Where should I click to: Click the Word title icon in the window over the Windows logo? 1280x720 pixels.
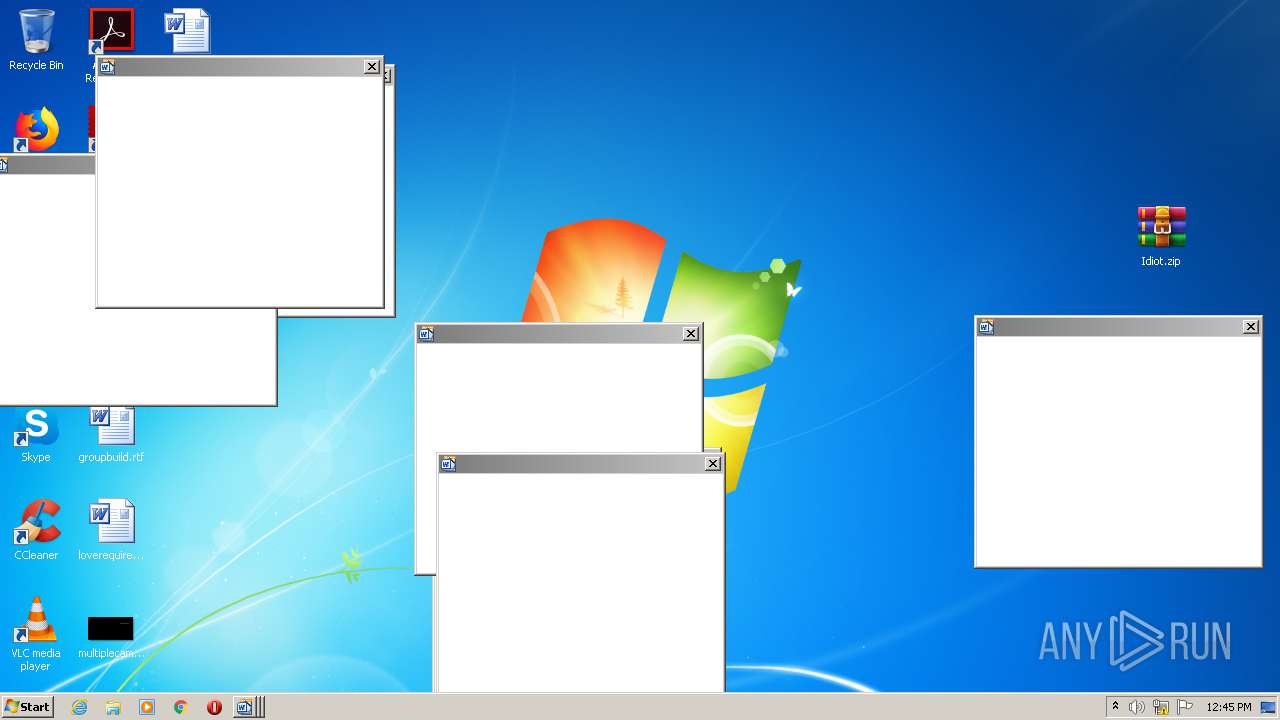click(426, 334)
